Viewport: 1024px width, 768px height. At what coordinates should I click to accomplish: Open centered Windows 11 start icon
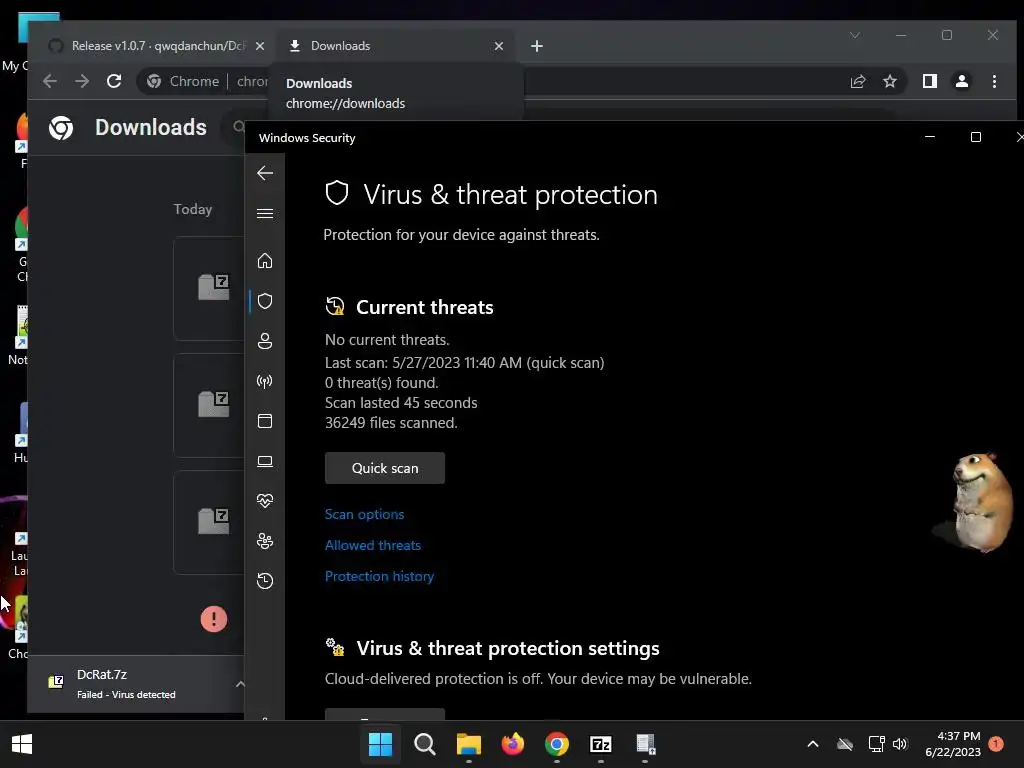[x=380, y=744]
